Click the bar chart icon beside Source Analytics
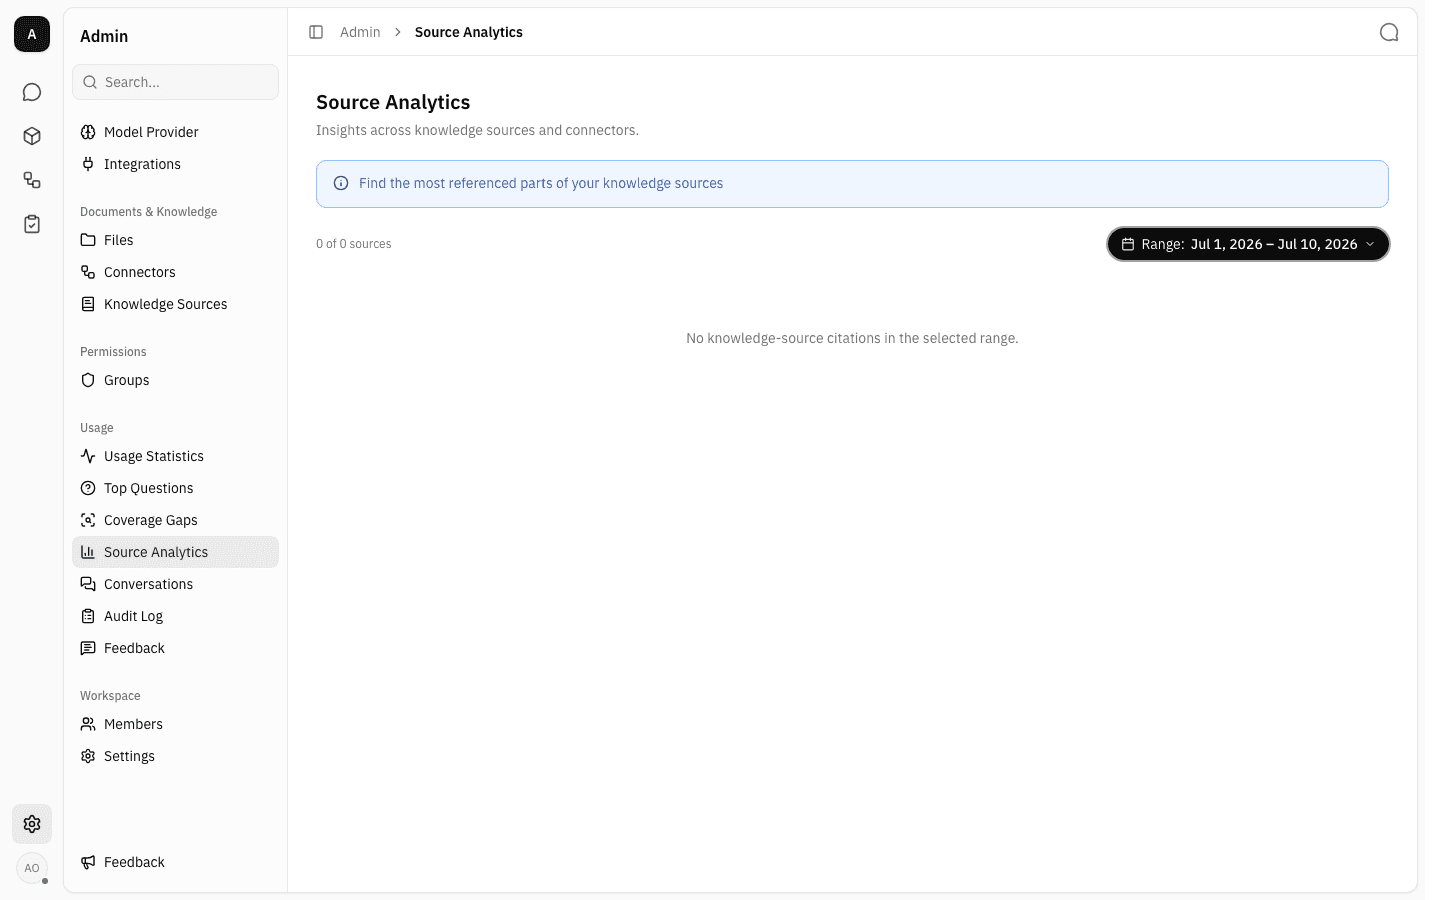This screenshot has height=900, width=1440. pyautogui.click(x=88, y=552)
